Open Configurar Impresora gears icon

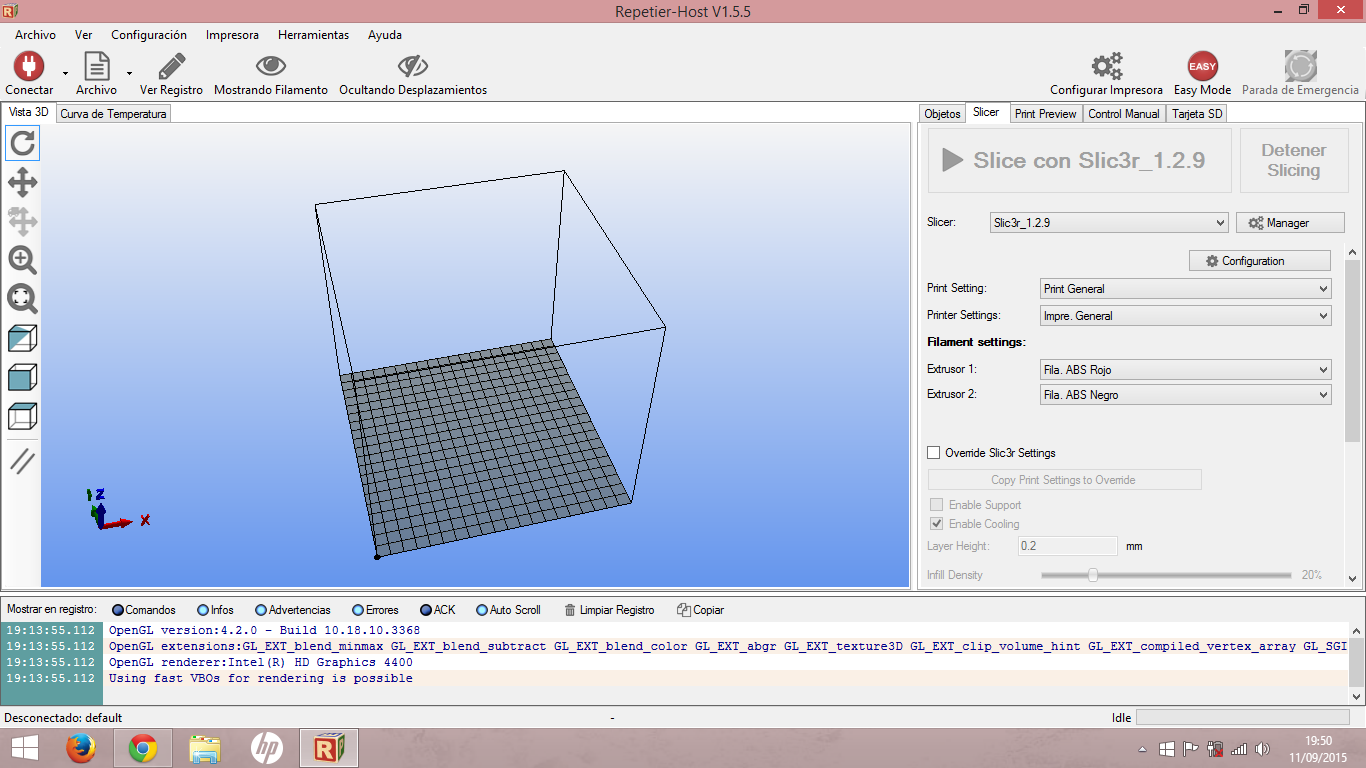(1106, 67)
